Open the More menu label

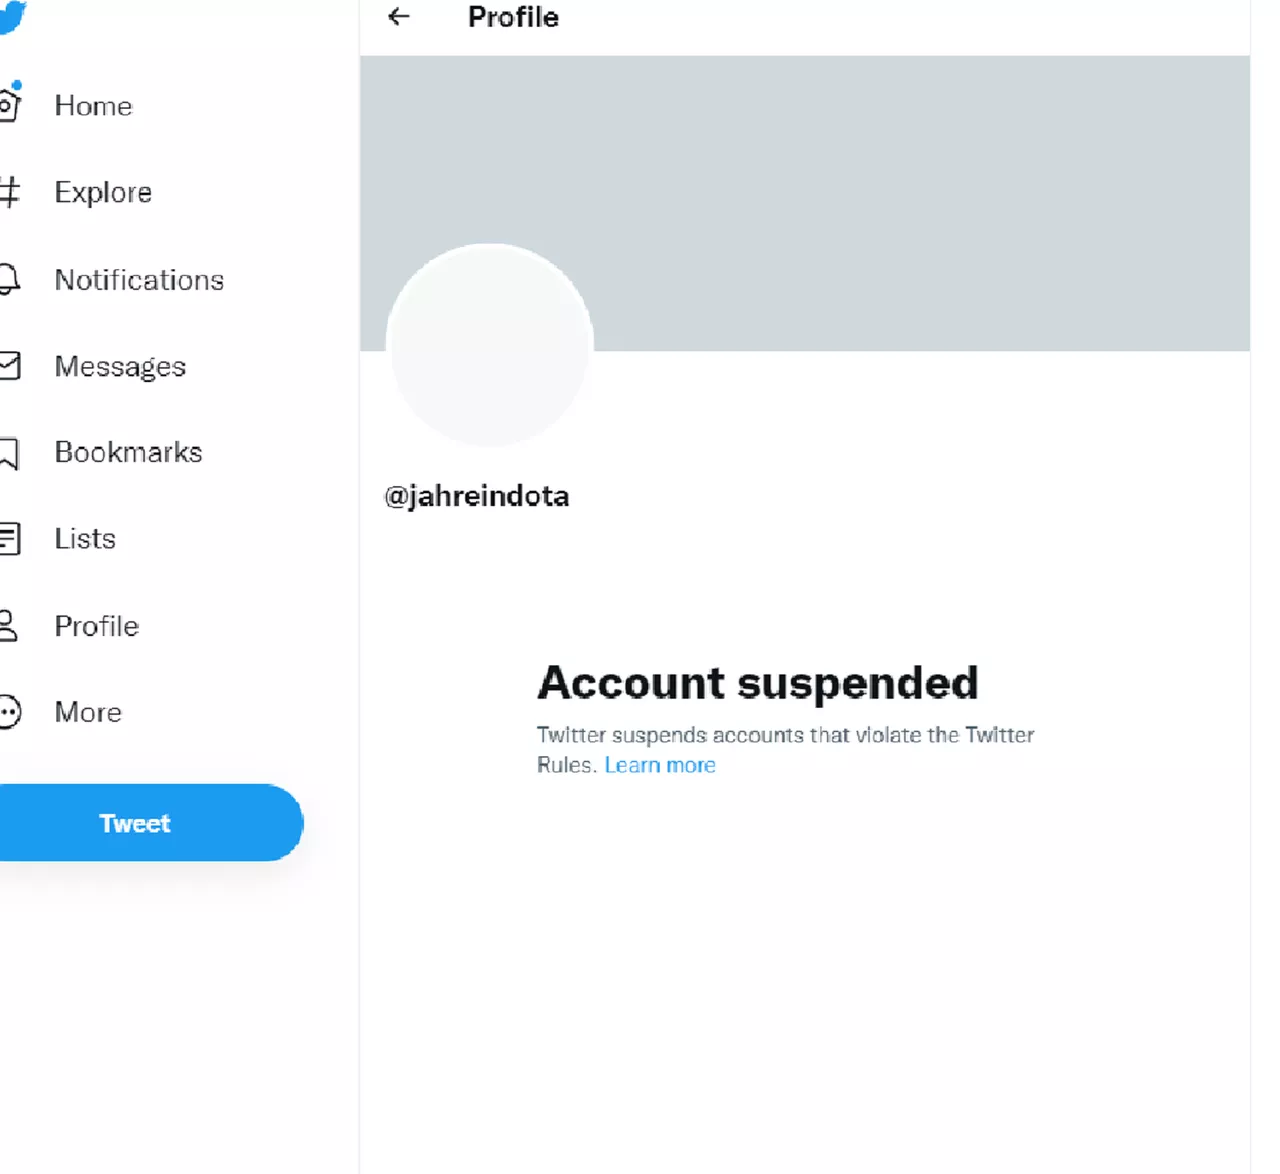point(88,712)
